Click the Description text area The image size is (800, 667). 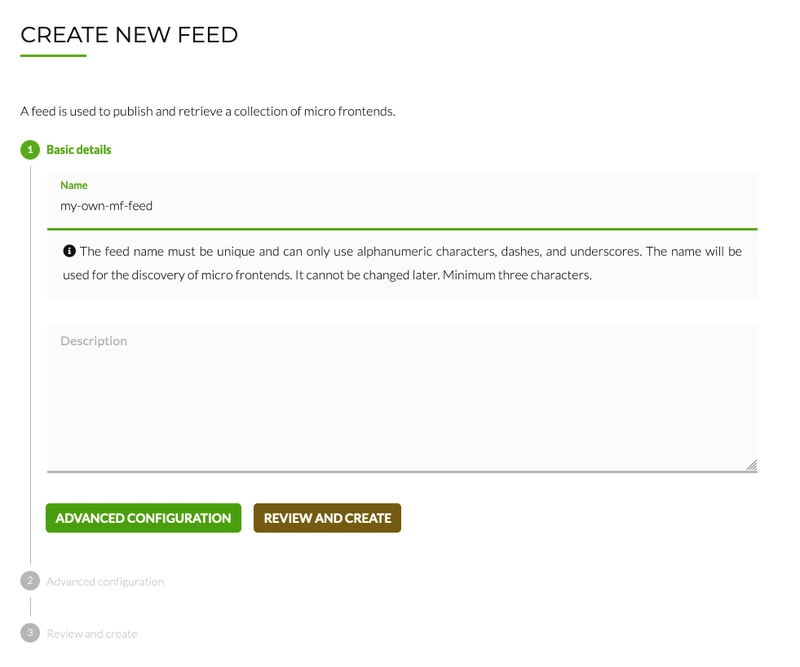[402, 398]
